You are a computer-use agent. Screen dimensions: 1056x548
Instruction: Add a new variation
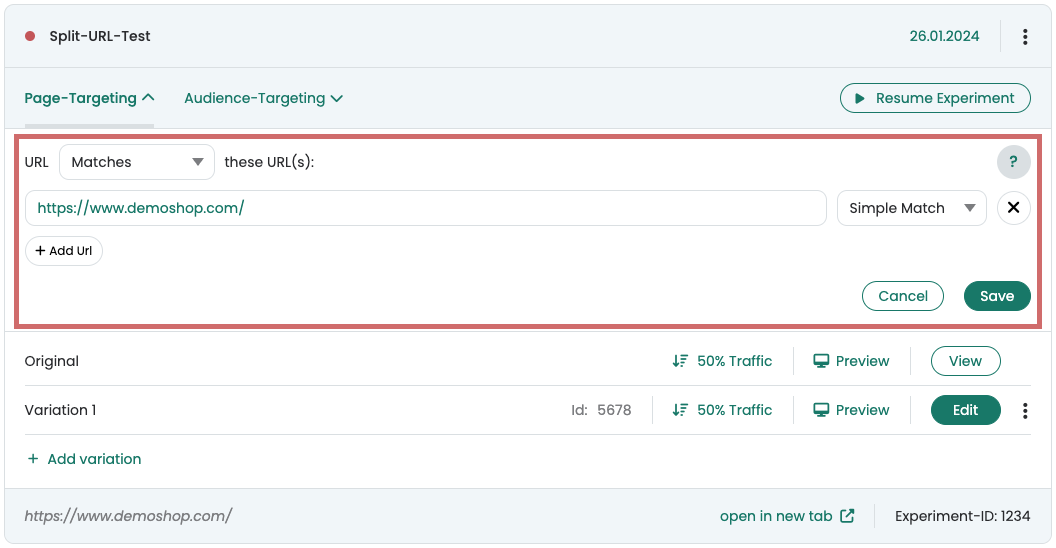84,459
